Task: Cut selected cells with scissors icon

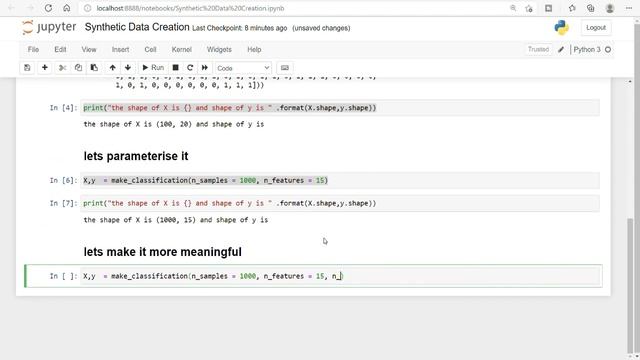Action: point(62,68)
